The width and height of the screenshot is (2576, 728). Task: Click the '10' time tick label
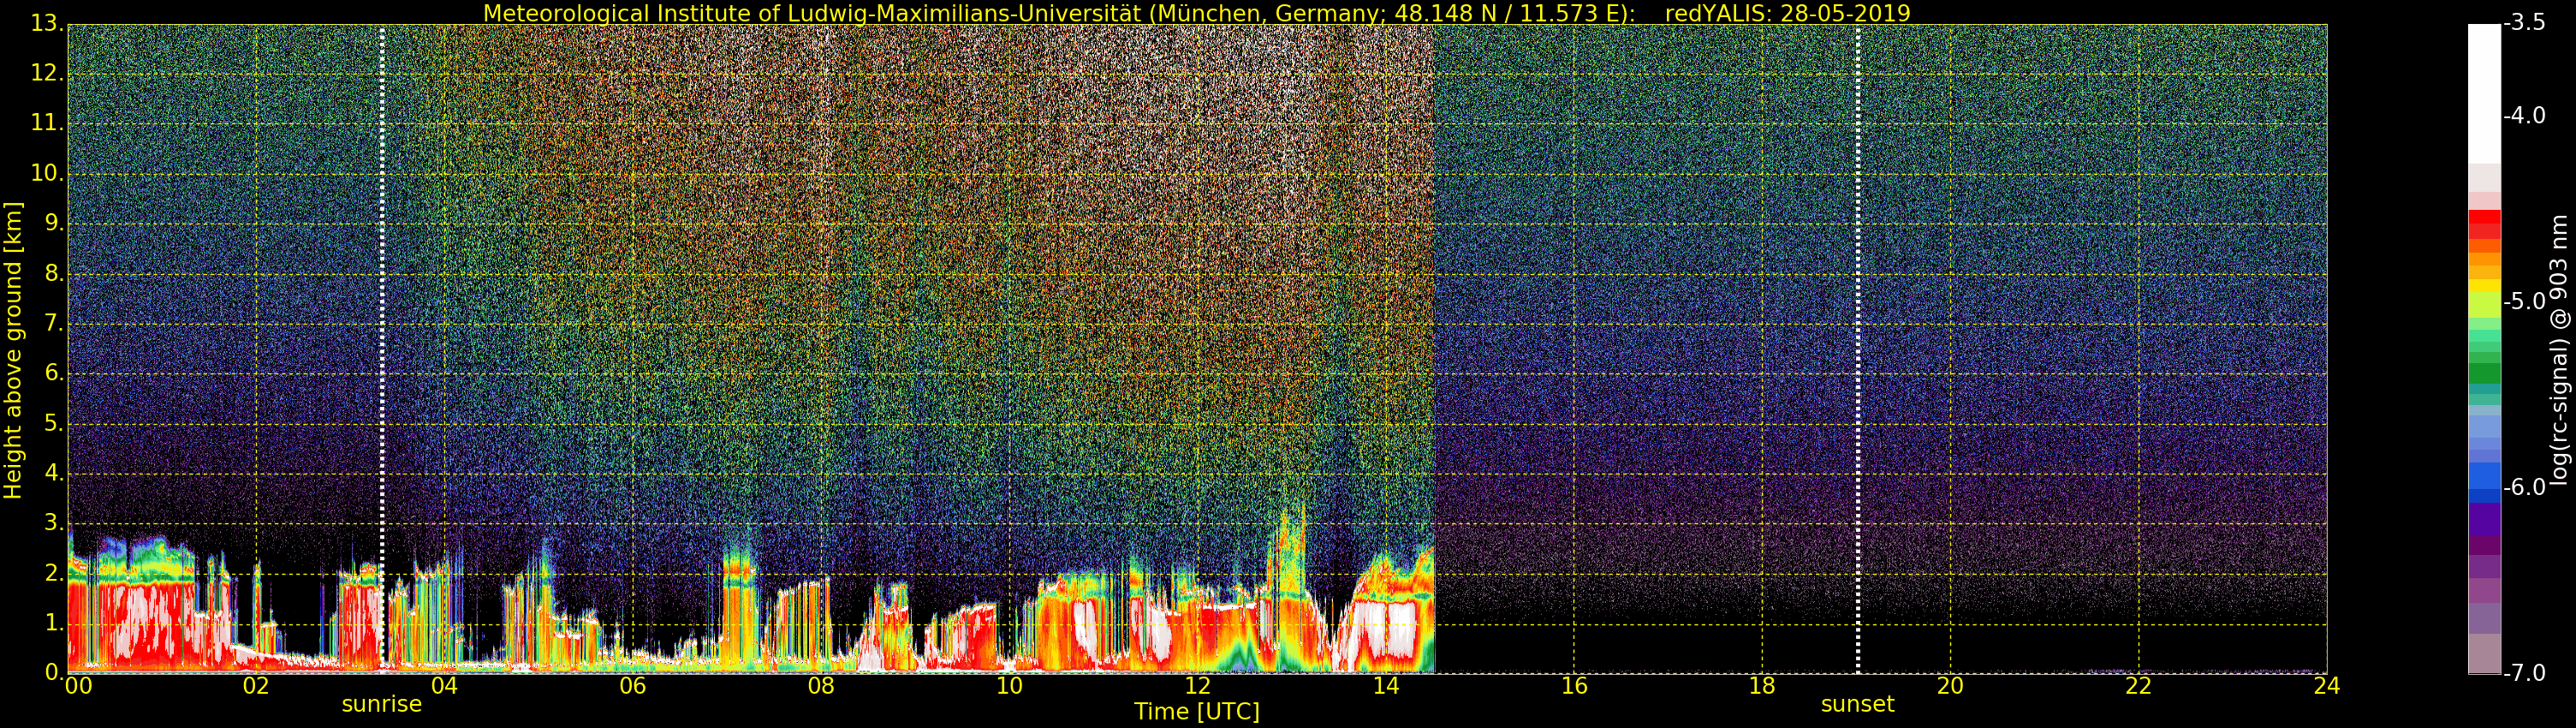pyautogui.click(x=1009, y=685)
